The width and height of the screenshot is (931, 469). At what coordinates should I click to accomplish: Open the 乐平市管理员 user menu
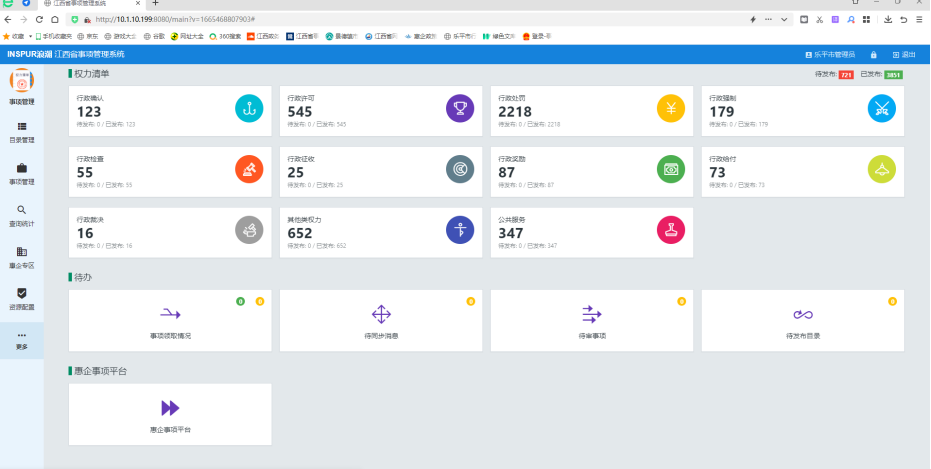[830, 54]
